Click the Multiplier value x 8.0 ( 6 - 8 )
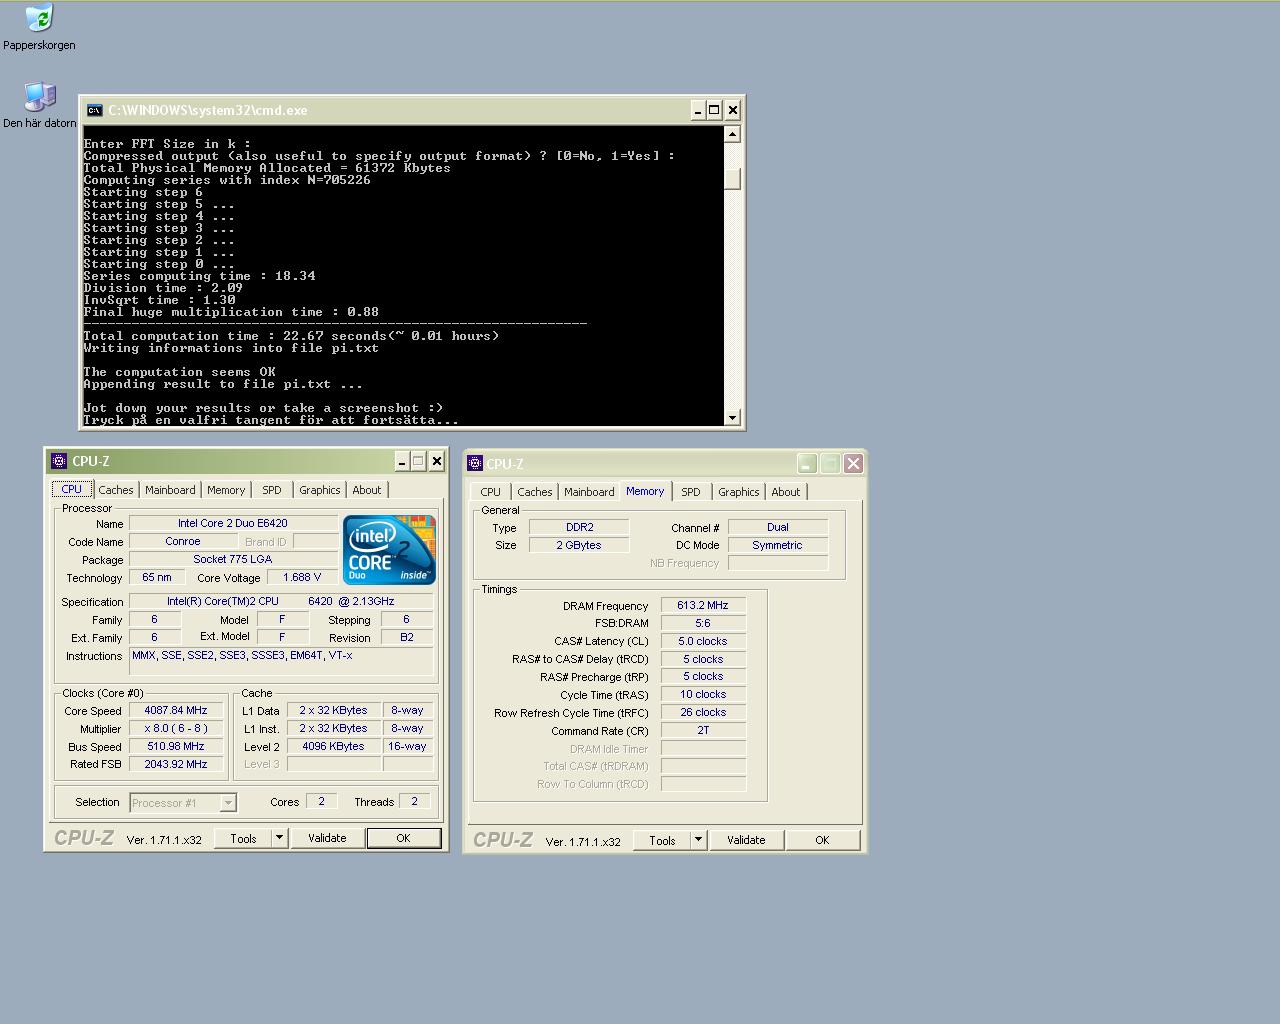The image size is (1280, 1024). pyautogui.click(x=176, y=728)
